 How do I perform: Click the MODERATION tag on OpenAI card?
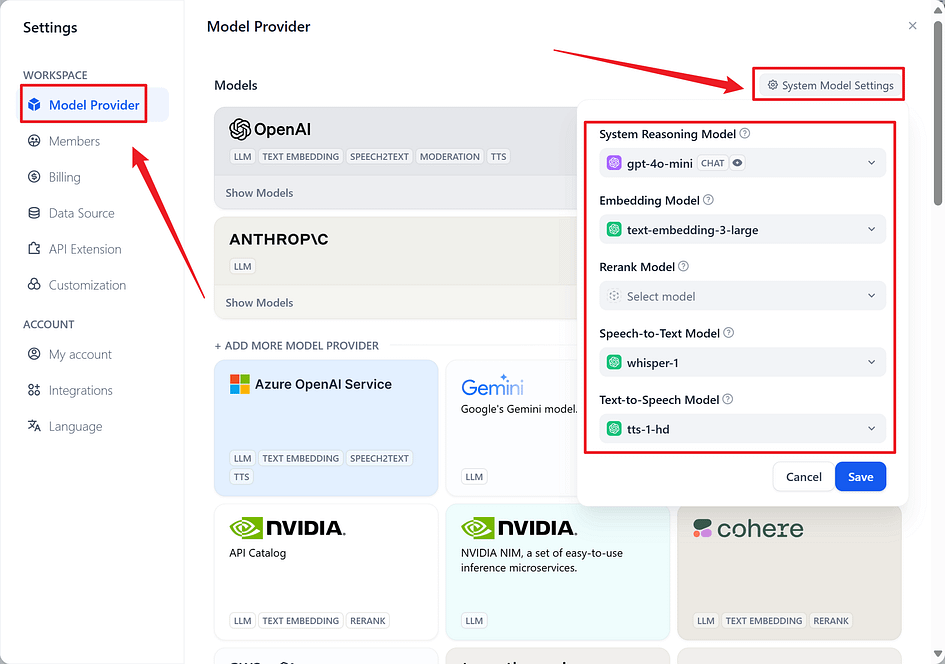(450, 156)
